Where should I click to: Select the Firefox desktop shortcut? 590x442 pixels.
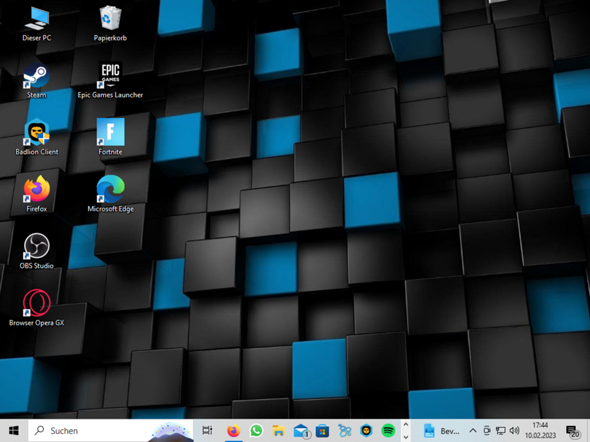36,194
